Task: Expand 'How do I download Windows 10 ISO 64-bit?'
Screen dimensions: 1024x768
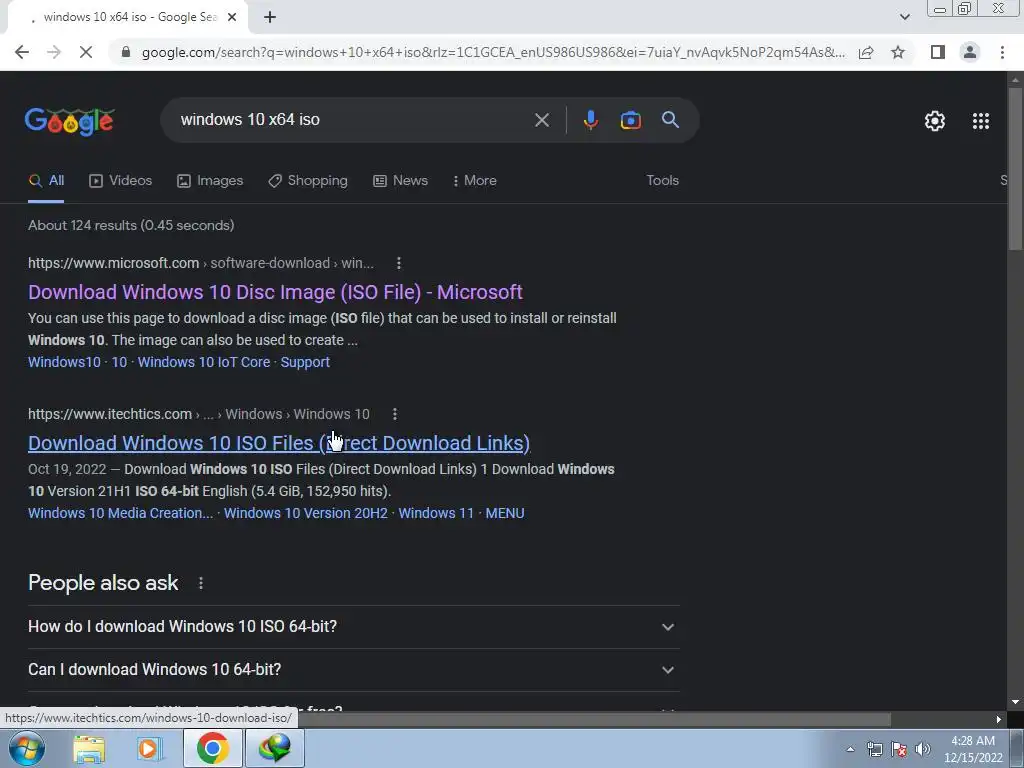Action: pos(353,627)
